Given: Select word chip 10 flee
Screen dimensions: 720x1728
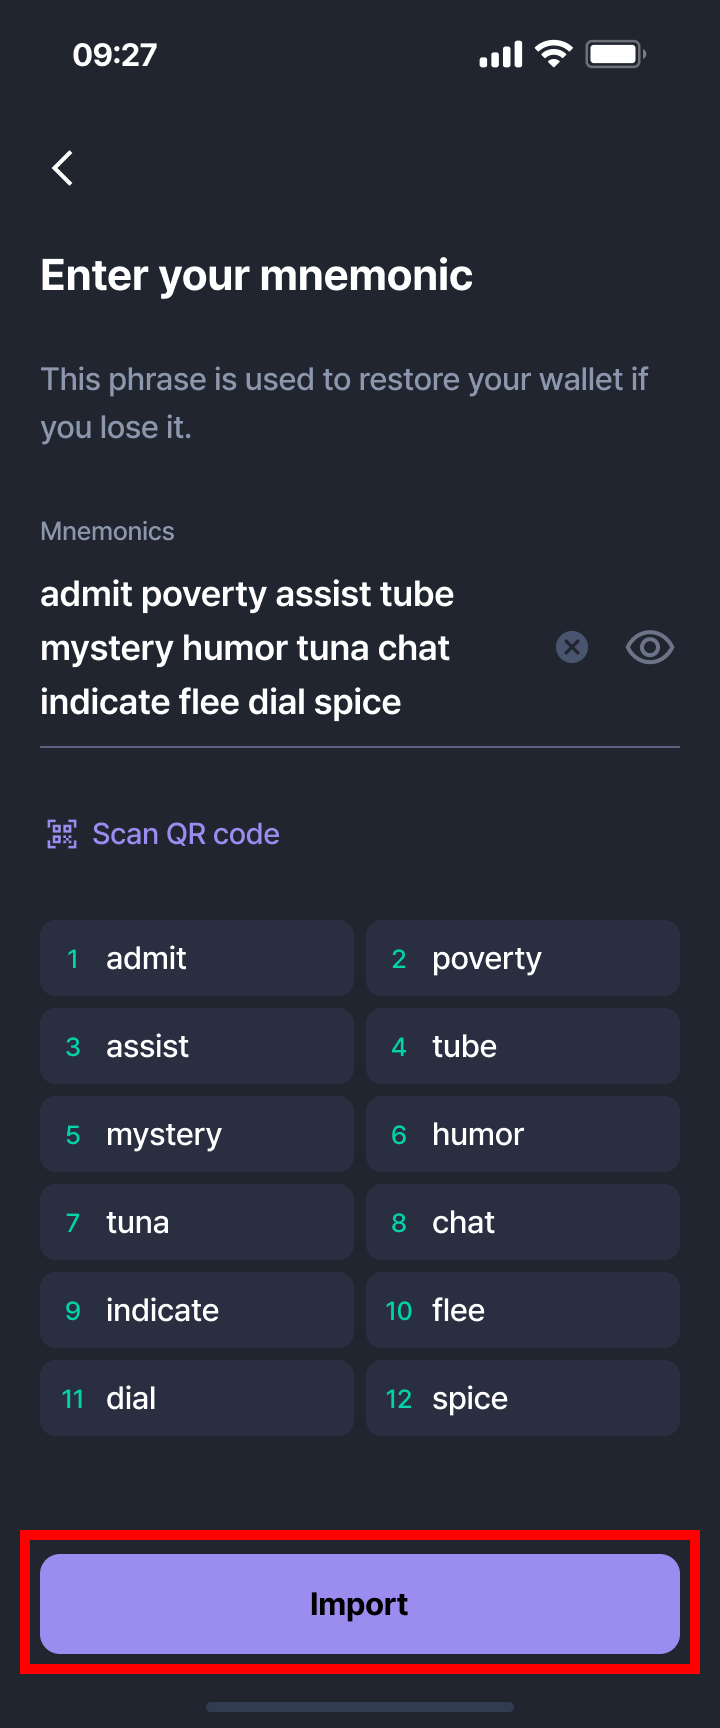Looking at the screenshot, I should (x=523, y=1310).
